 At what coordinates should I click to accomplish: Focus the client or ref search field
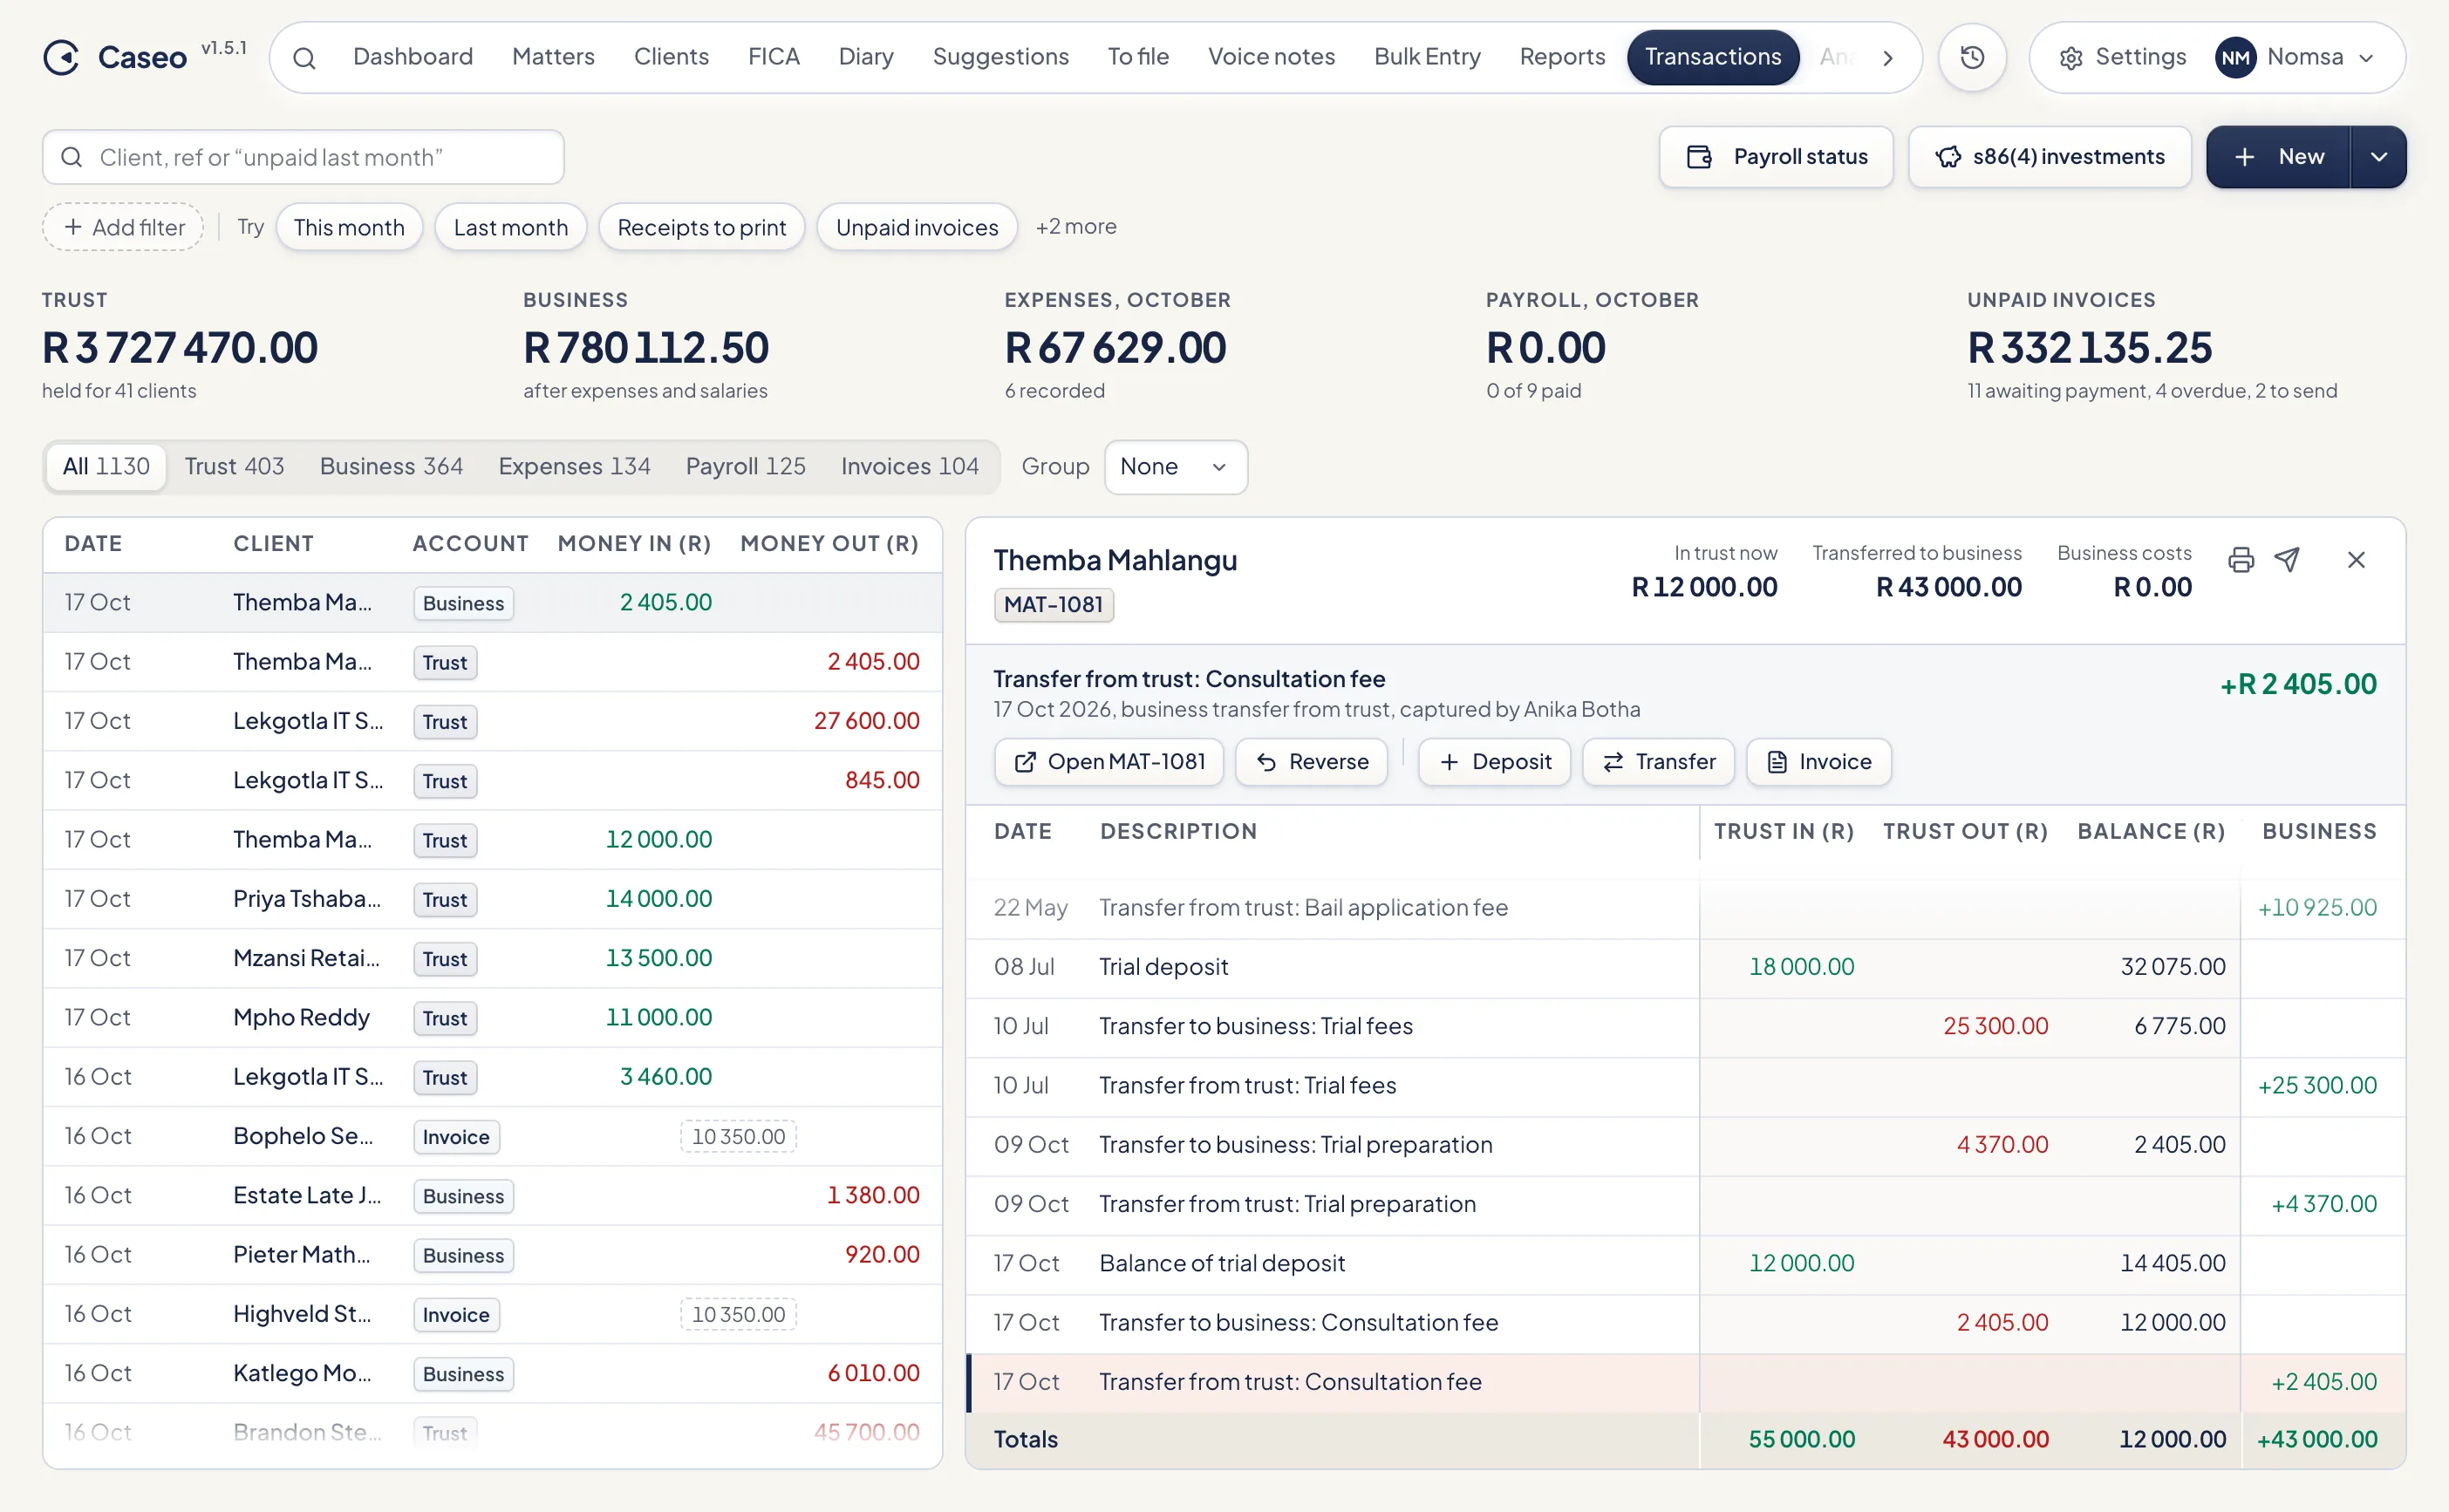[303, 157]
